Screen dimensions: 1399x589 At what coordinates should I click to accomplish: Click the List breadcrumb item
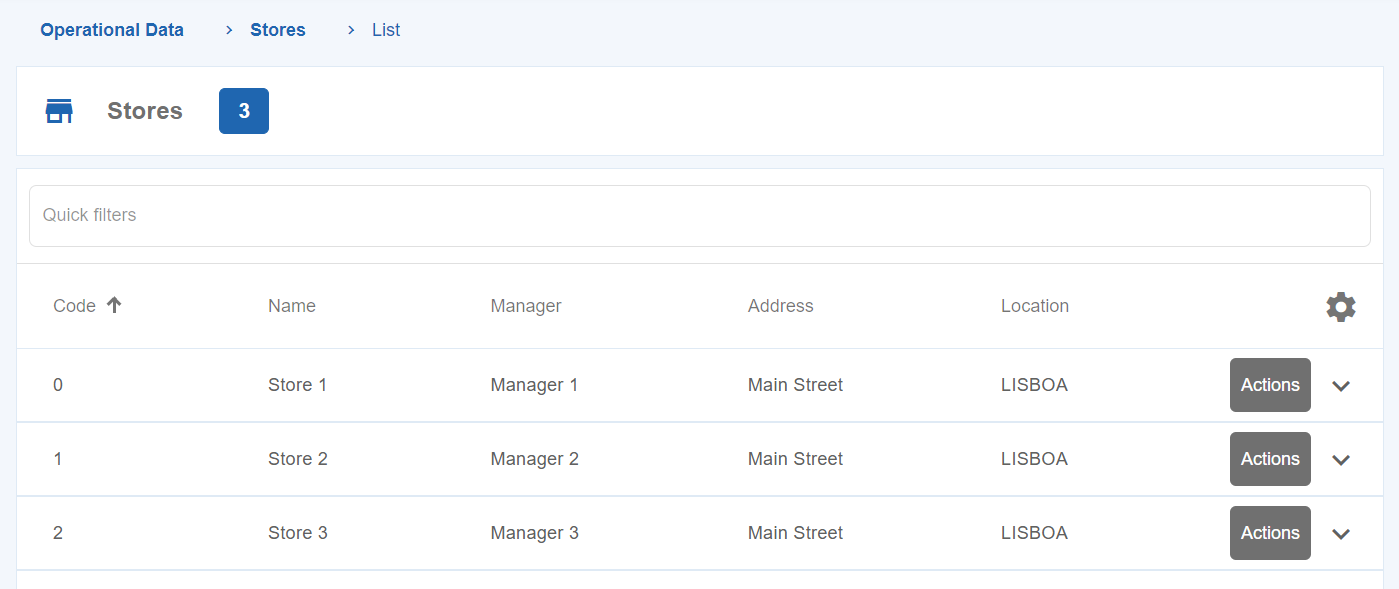[x=386, y=30]
